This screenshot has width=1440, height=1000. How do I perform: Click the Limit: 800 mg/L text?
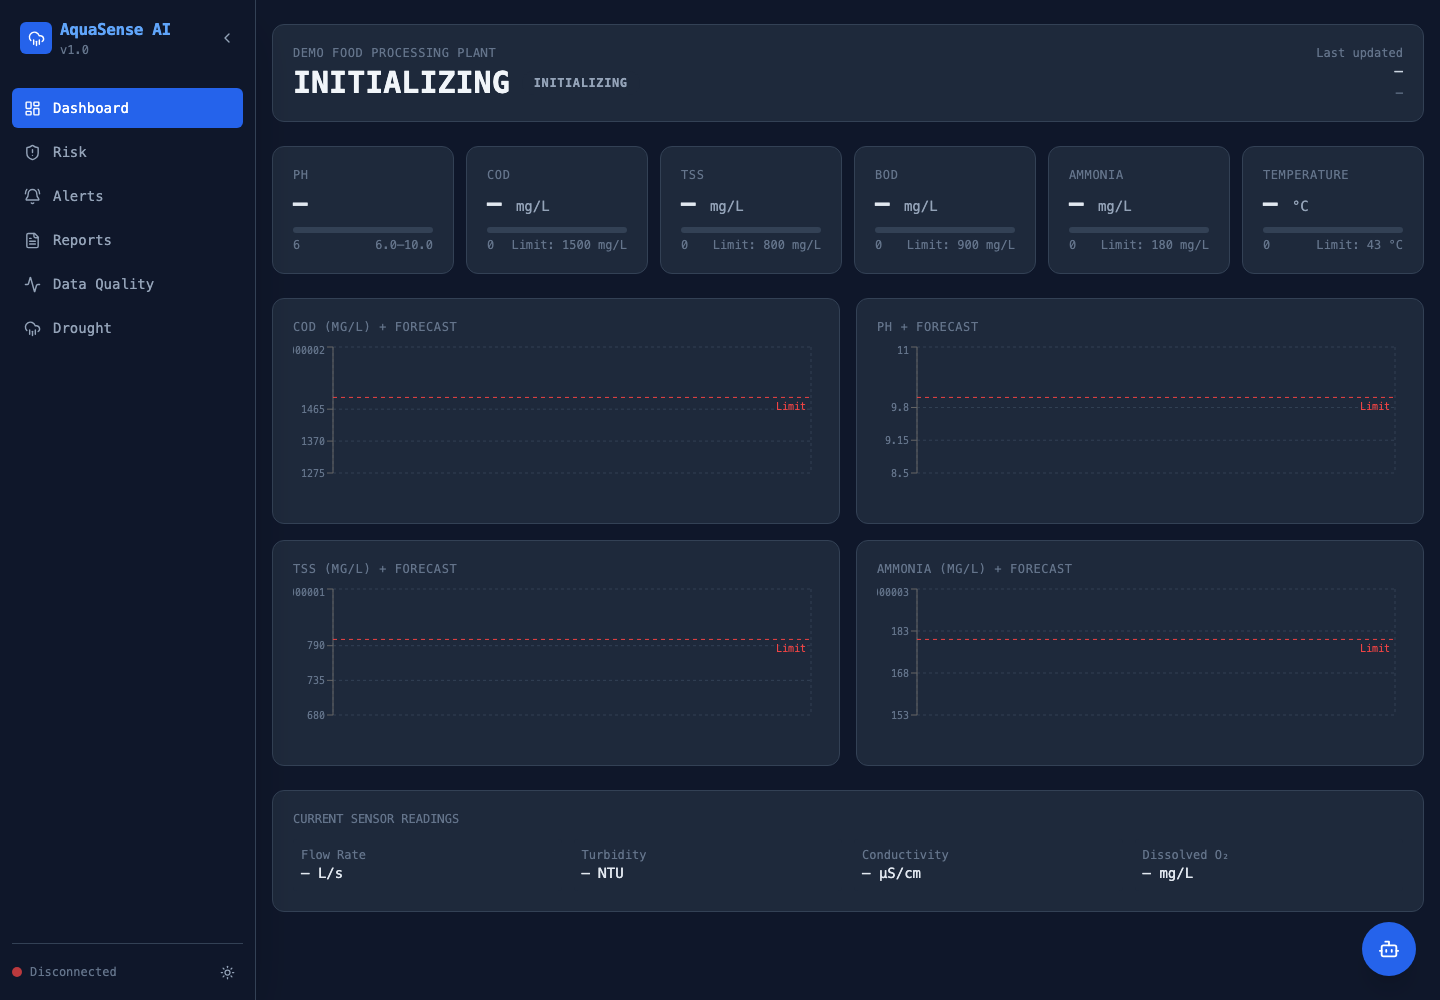pos(767,245)
